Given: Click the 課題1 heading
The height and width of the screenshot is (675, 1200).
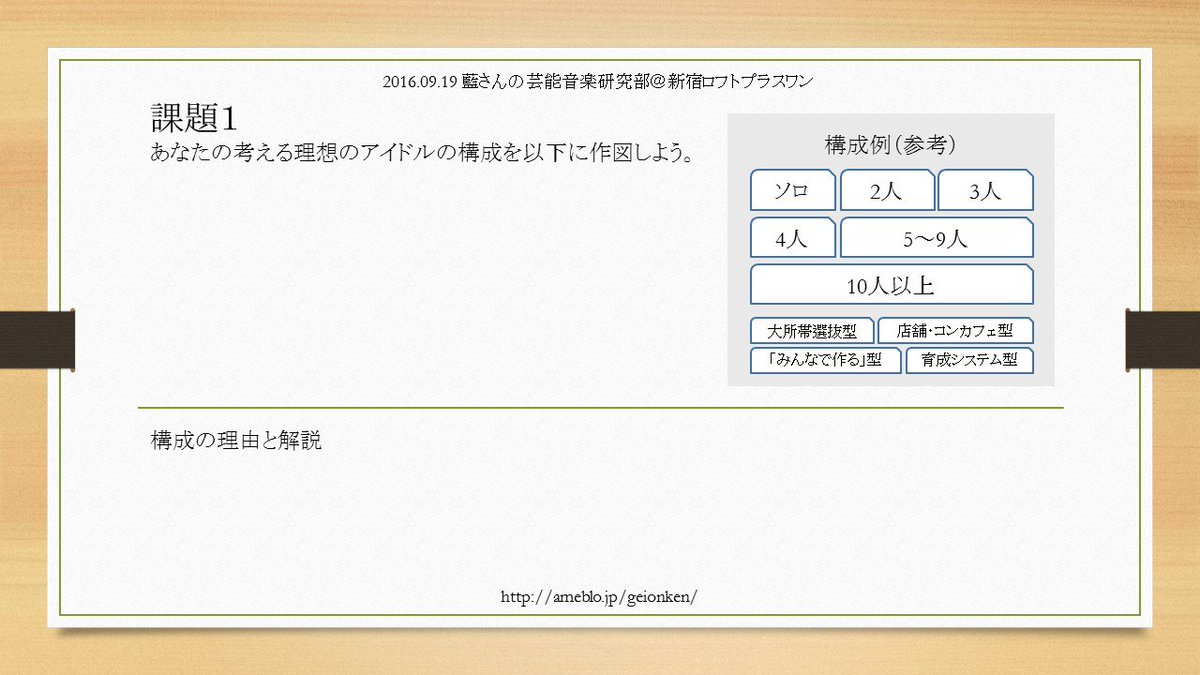Looking at the screenshot, I should (x=193, y=117).
